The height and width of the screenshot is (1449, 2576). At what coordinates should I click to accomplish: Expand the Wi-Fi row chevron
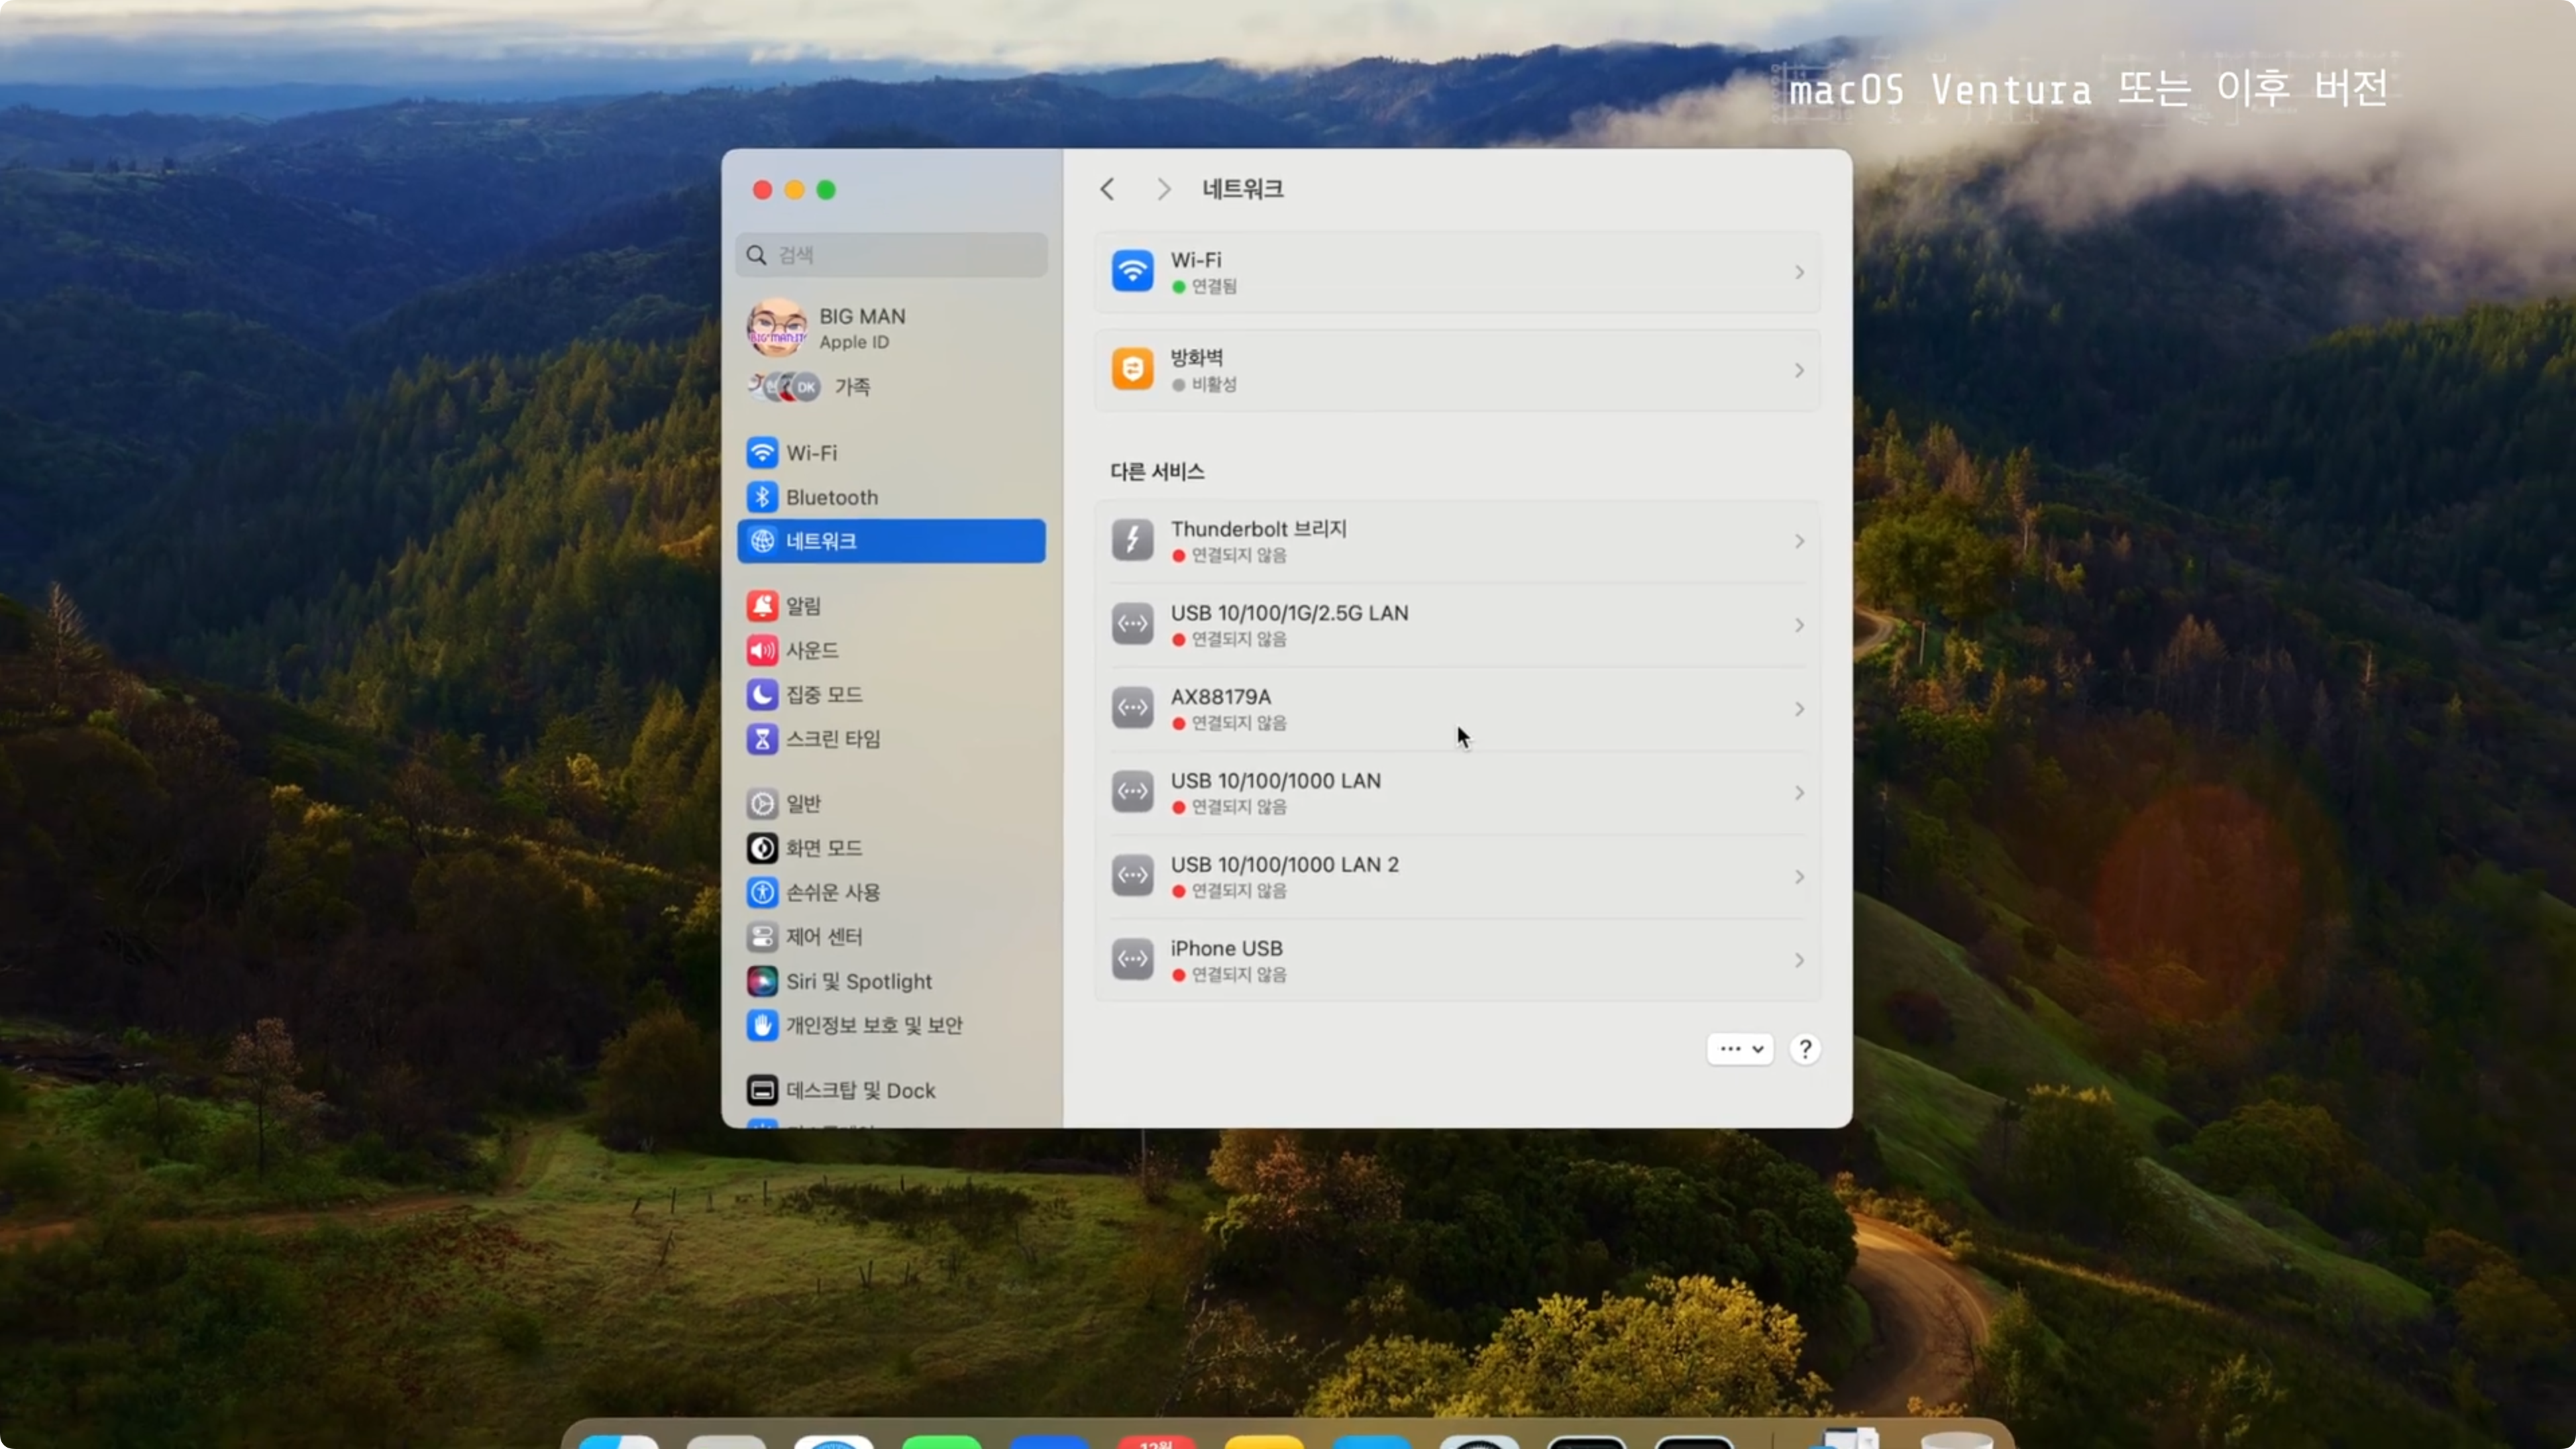1798,272
